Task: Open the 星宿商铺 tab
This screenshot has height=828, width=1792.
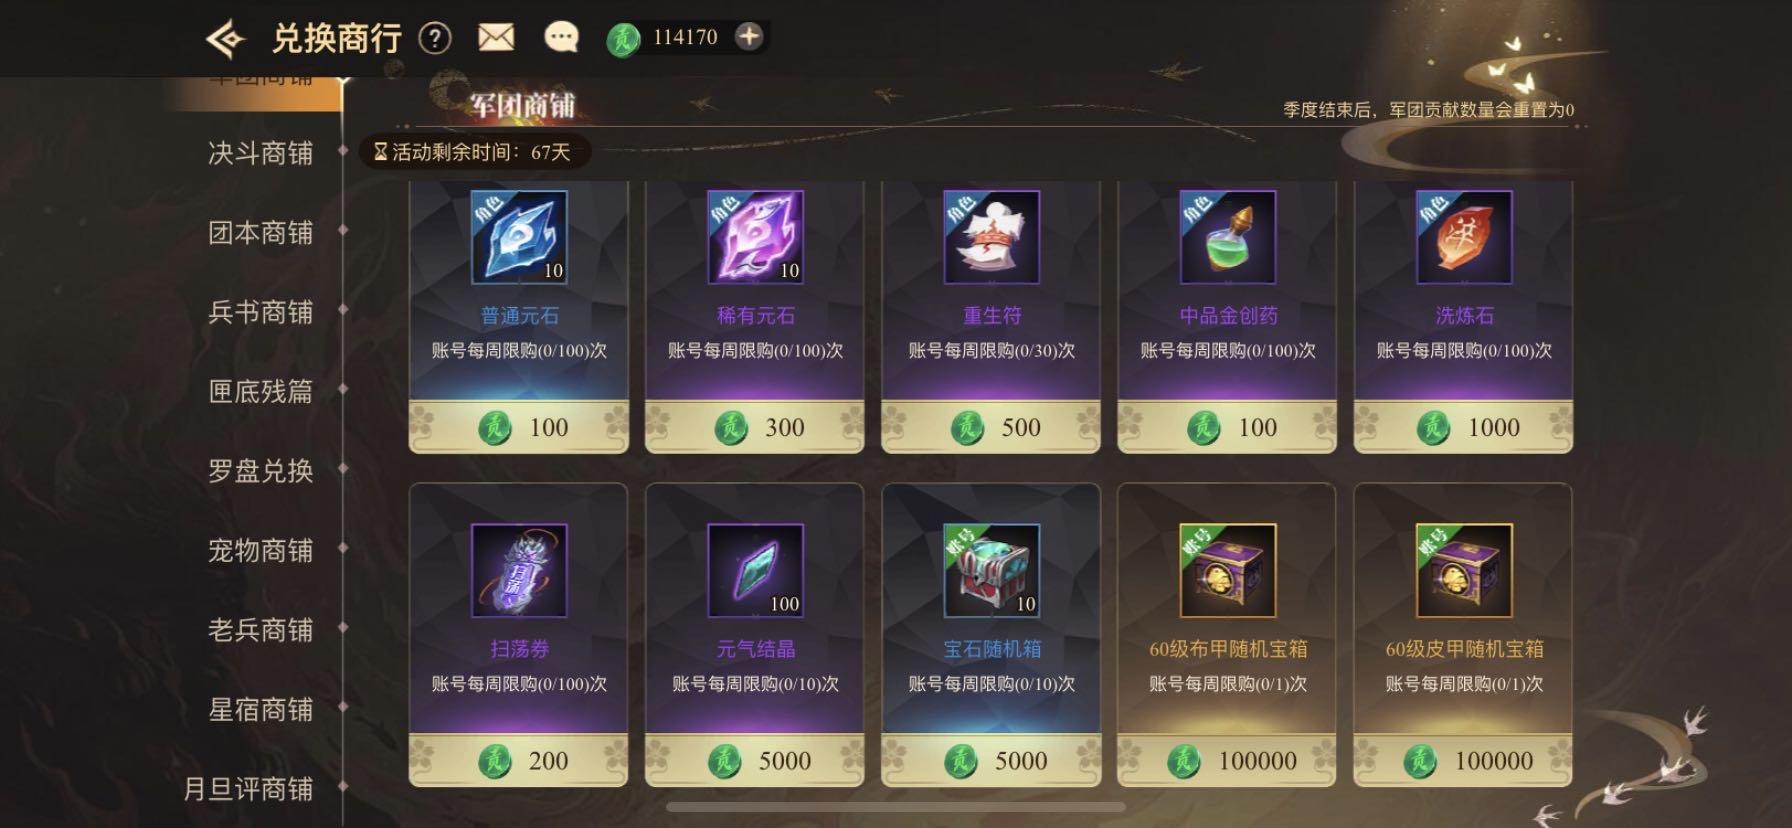Action: [x=260, y=709]
